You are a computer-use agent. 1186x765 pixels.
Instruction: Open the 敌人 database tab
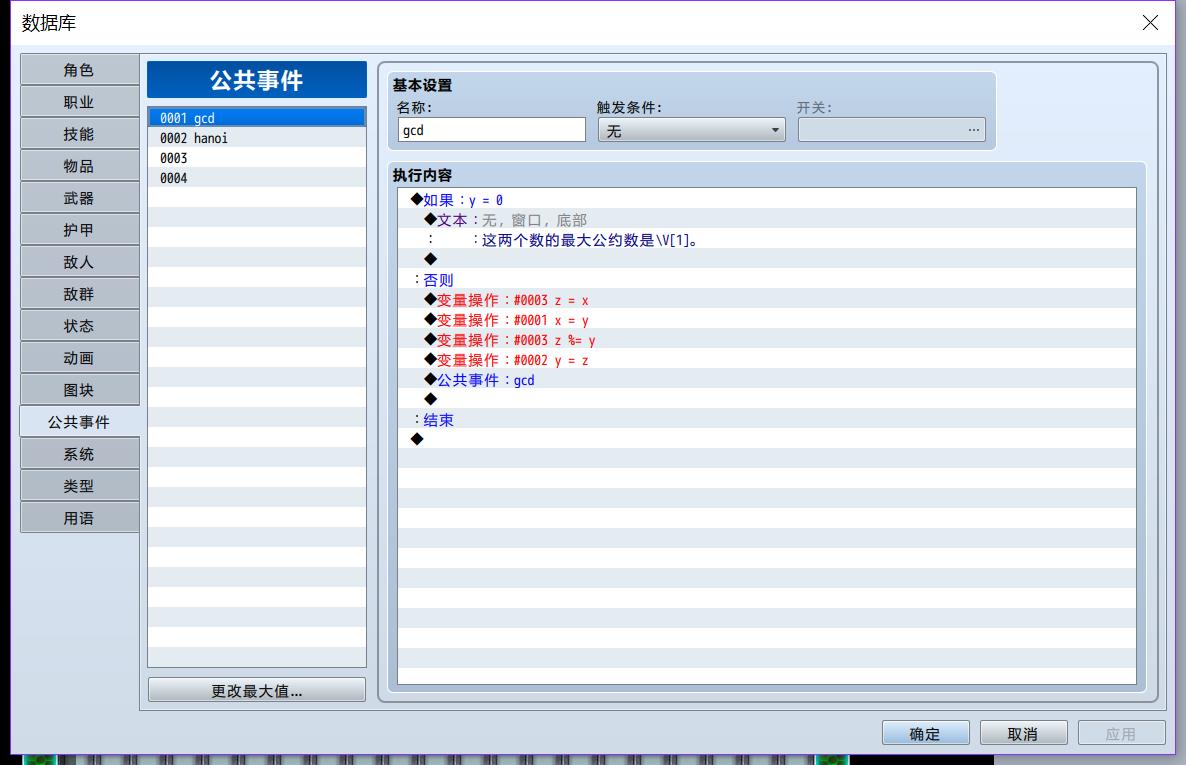point(79,262)
